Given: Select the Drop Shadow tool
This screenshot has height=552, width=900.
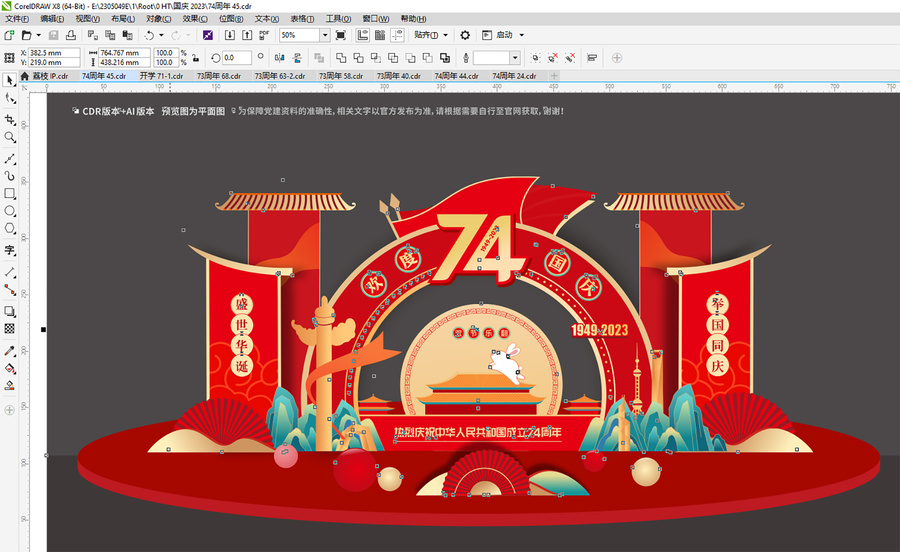Looking at the screenshot, I should pyautogui.click(x=9, y=311).
